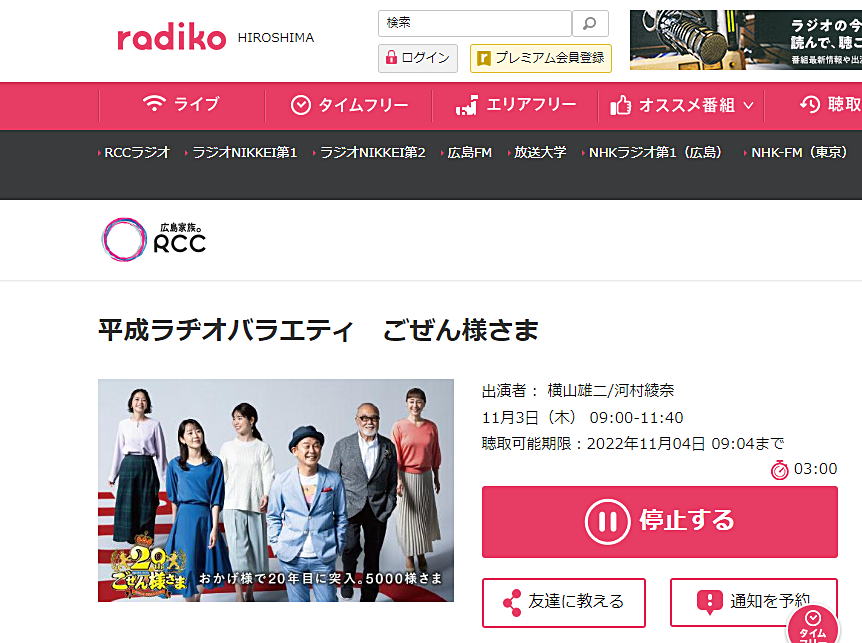Open the エリアフリー tab
Viewport: 862px width, 643px height.
[516, 104]
